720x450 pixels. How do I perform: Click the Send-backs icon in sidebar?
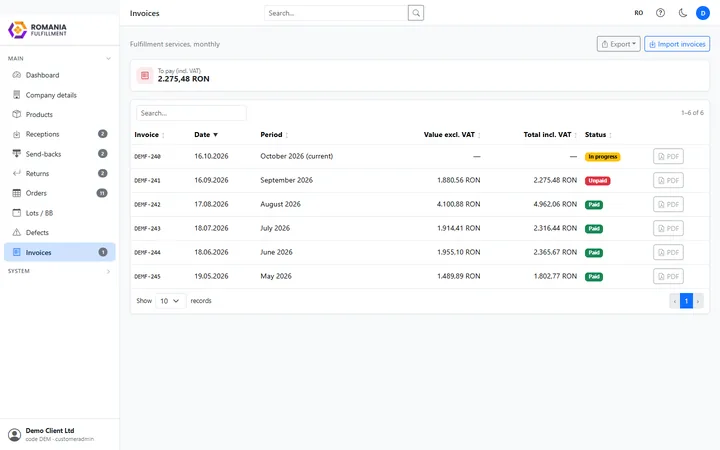(x=17, y=153)
